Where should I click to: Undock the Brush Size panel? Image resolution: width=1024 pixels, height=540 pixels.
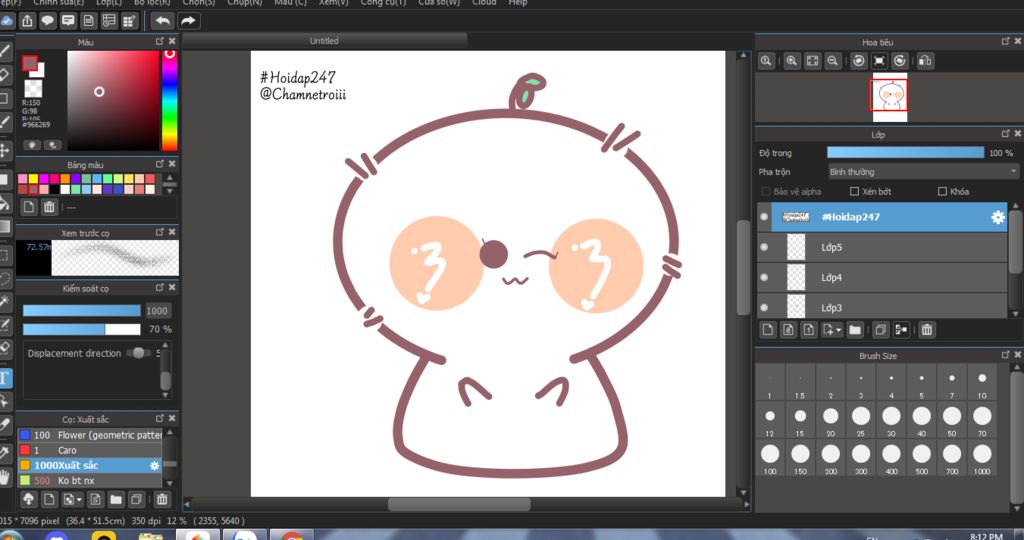[x=1006, y=355]
